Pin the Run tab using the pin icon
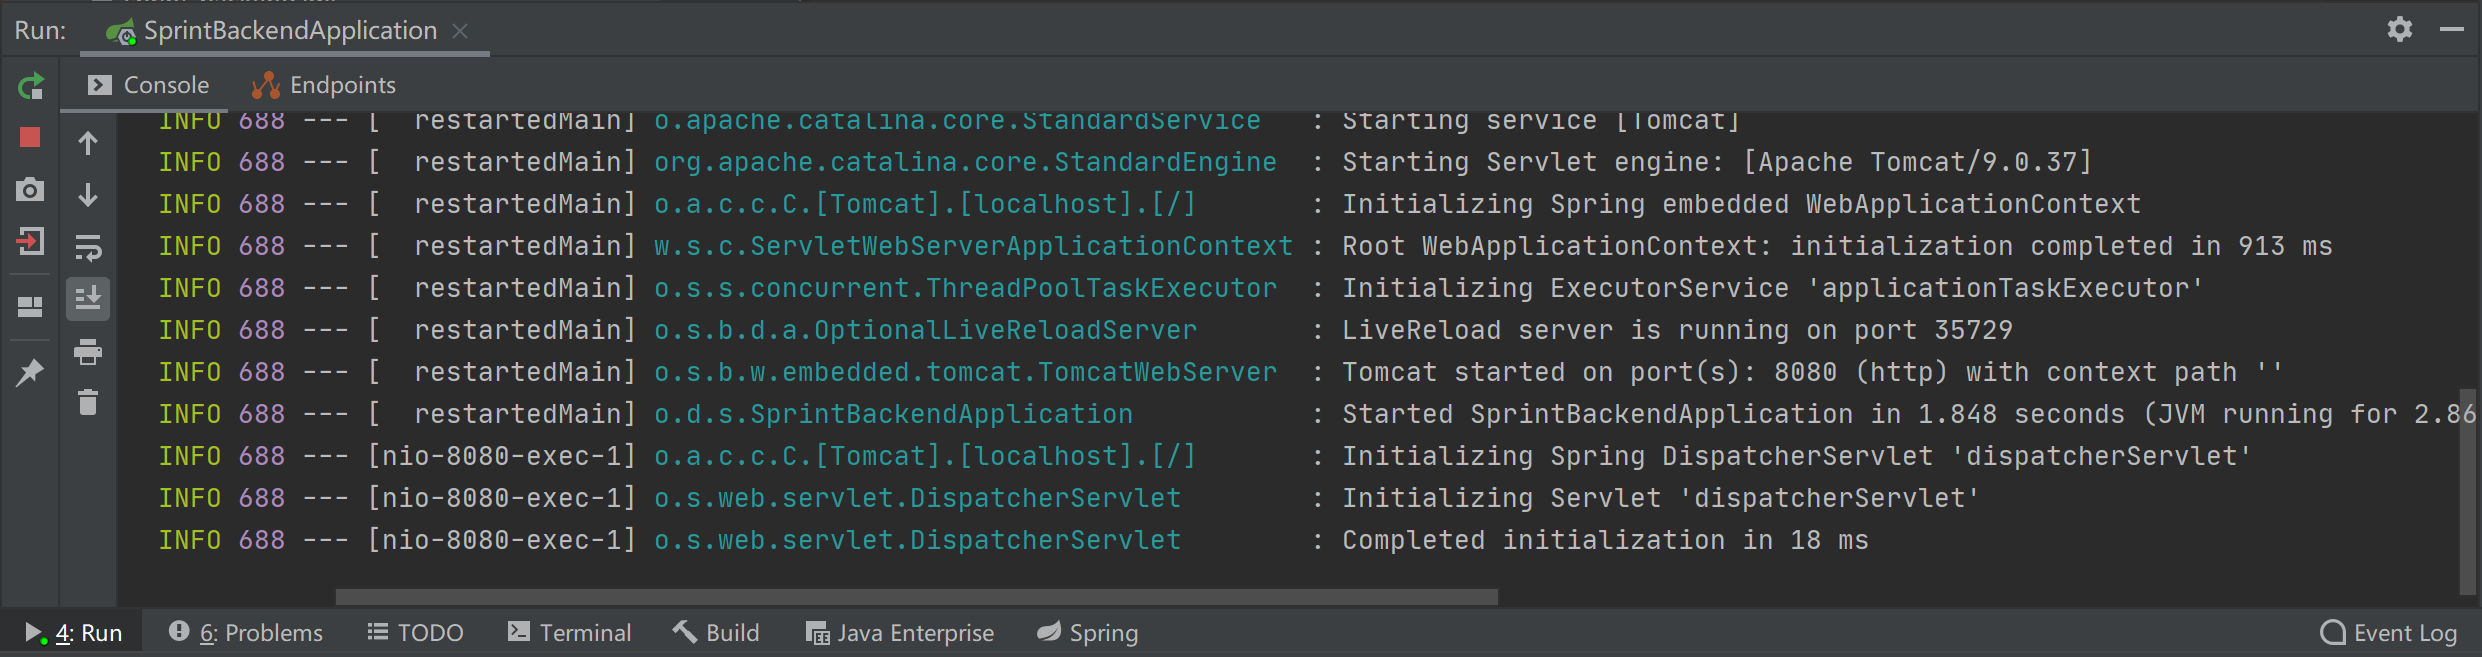The height and width of the screenshot is (657, 2482). coord(30,373)
